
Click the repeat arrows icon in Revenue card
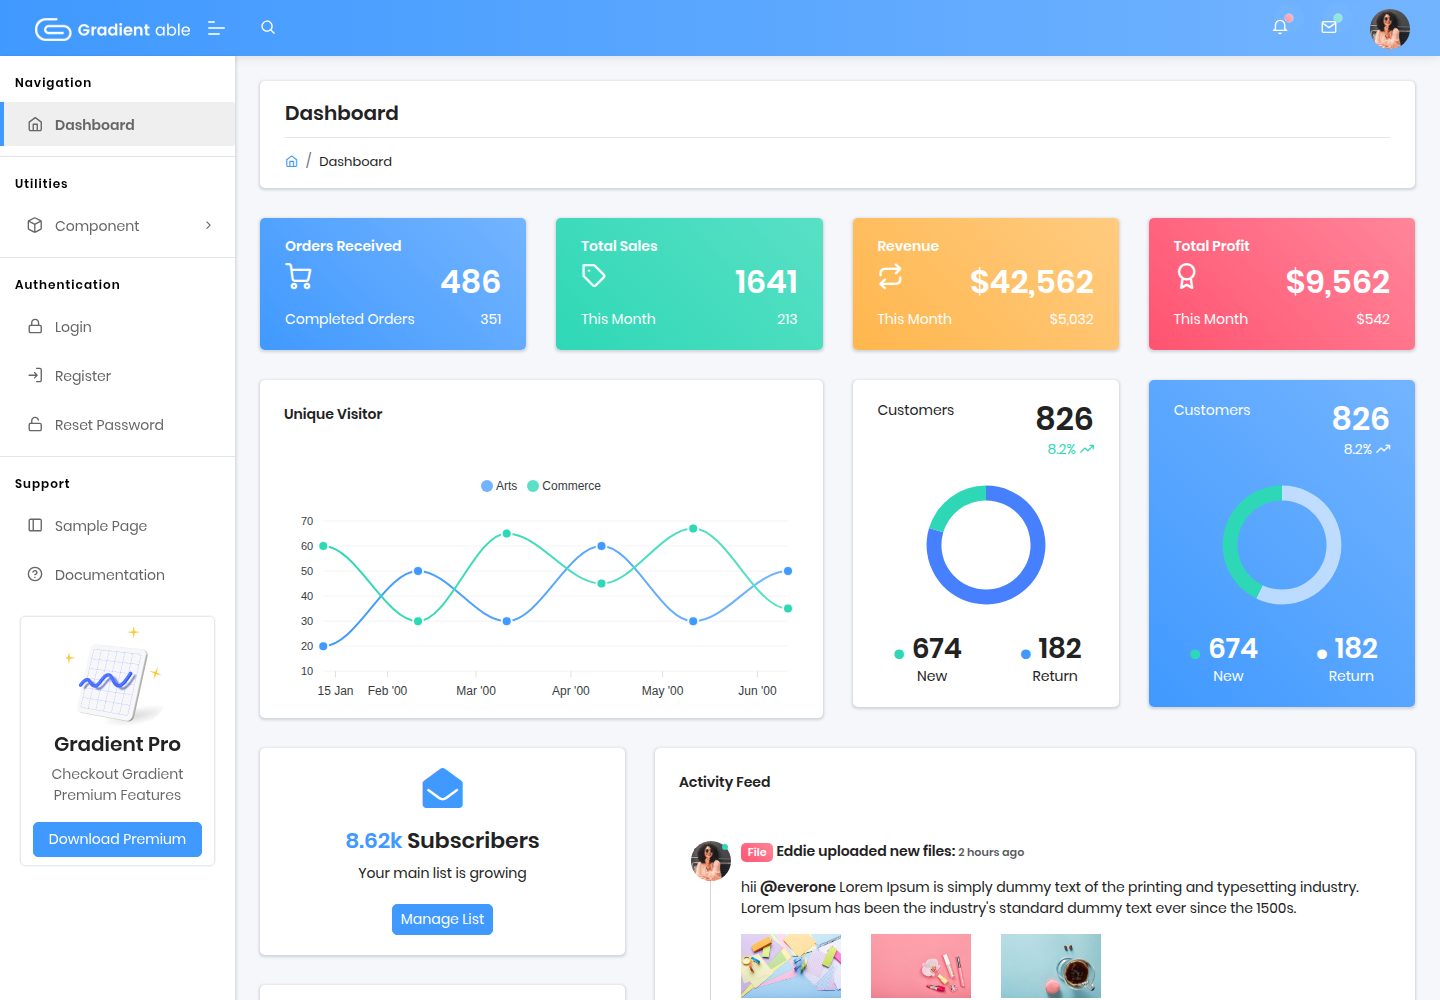(890, 276)
